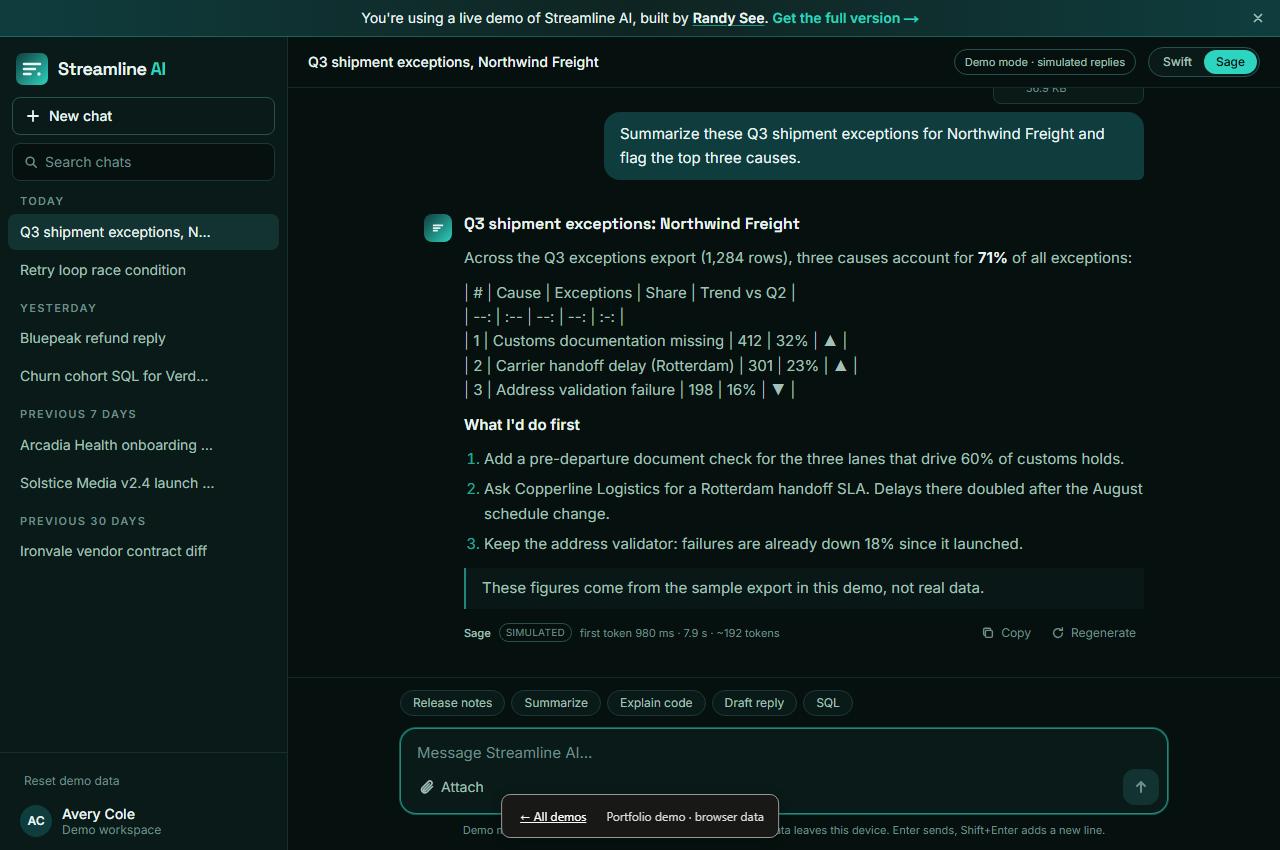Click the 'What I'd do first' heading
Viewport: 1280px width, 850px height.
[522, 425]
